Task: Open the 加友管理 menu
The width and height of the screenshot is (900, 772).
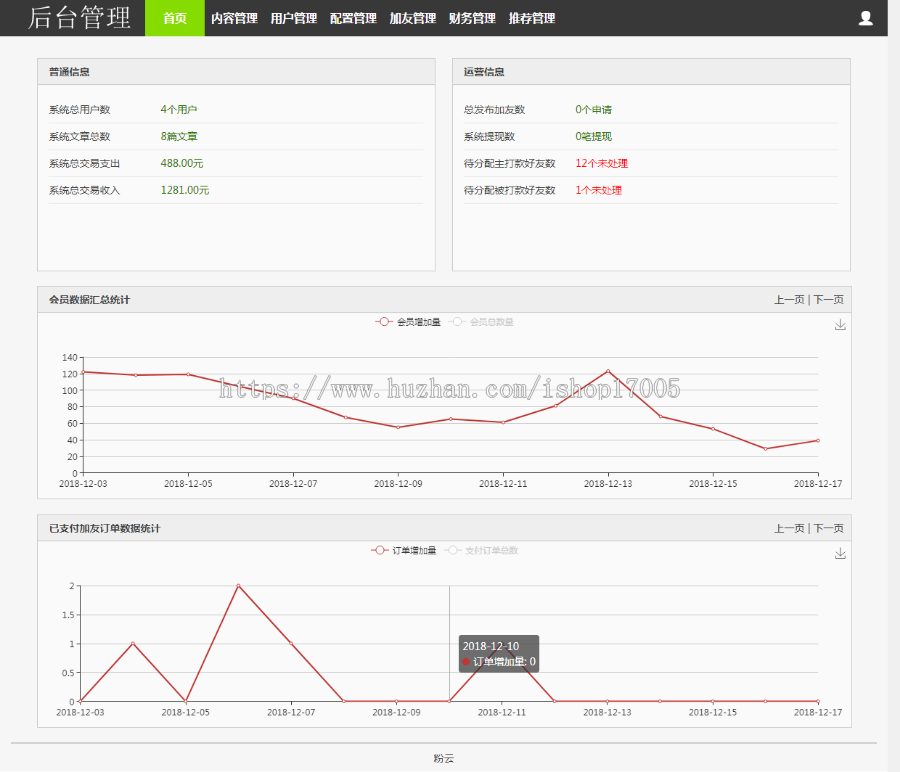Action: point(412,18)
